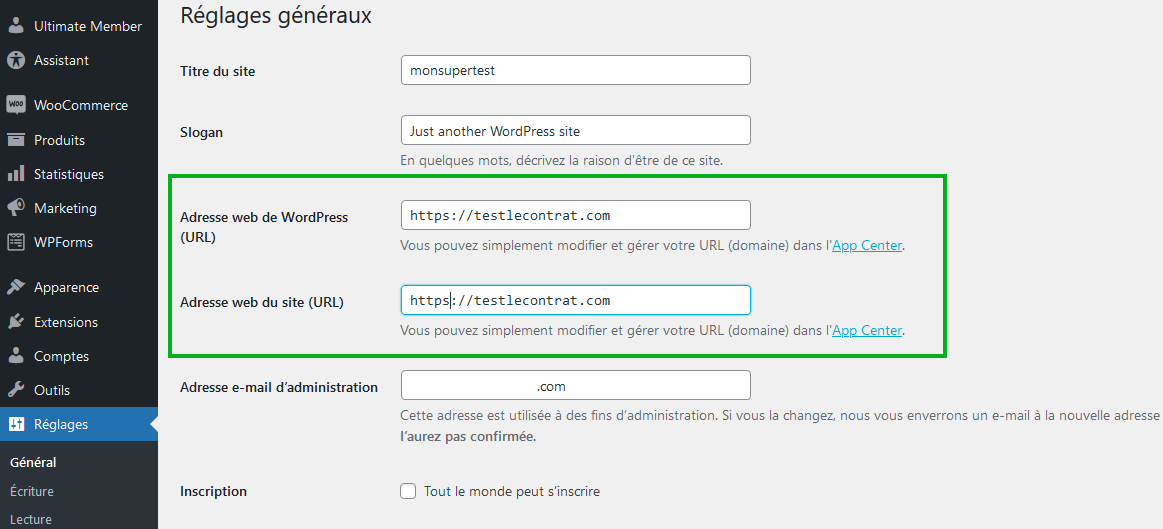Click the Outils wrench icon
The image size is (1163, 529).
16,390
